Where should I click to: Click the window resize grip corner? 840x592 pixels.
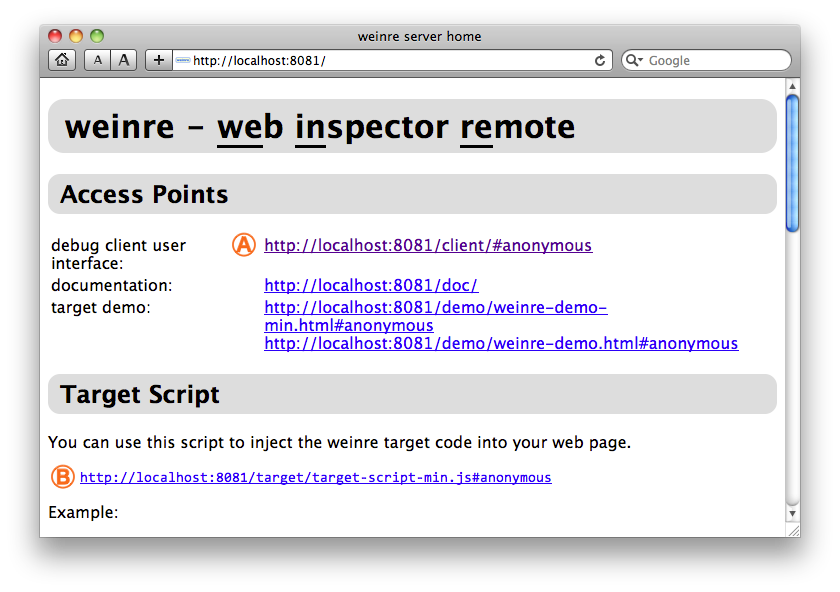point(794,531)
